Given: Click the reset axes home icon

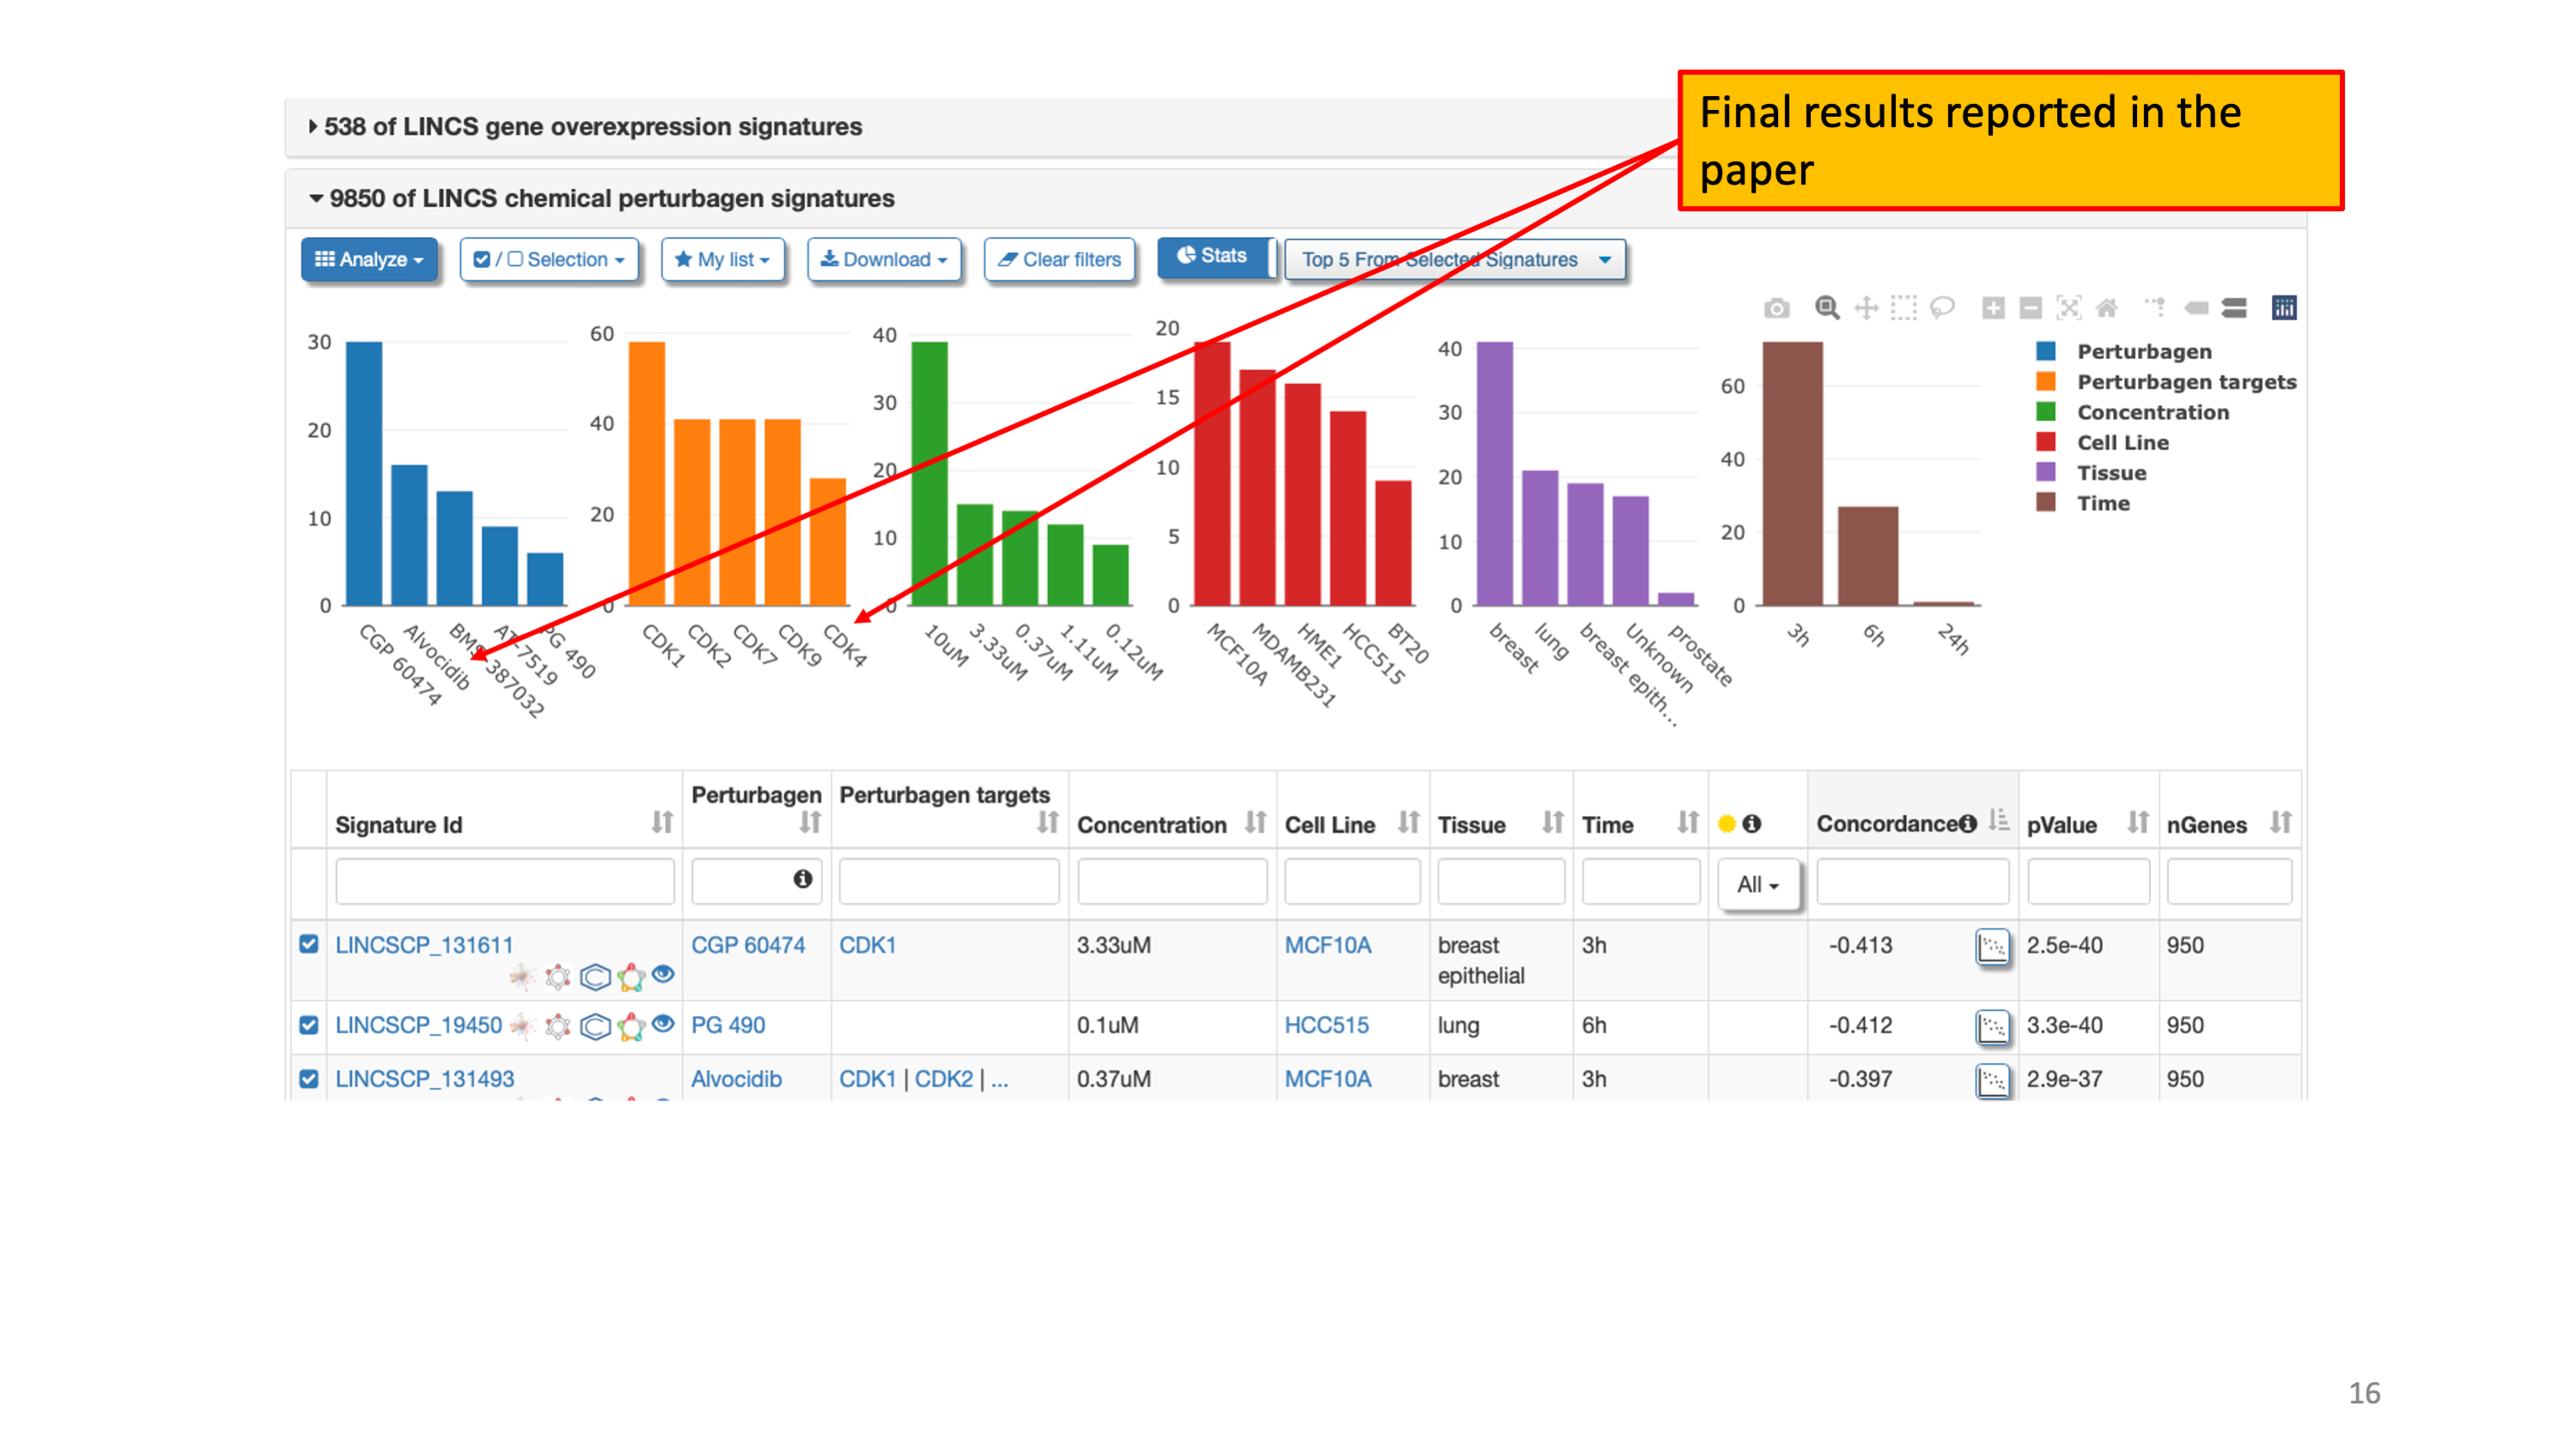Looking at the screenshot, I should tap(2107, 308).
